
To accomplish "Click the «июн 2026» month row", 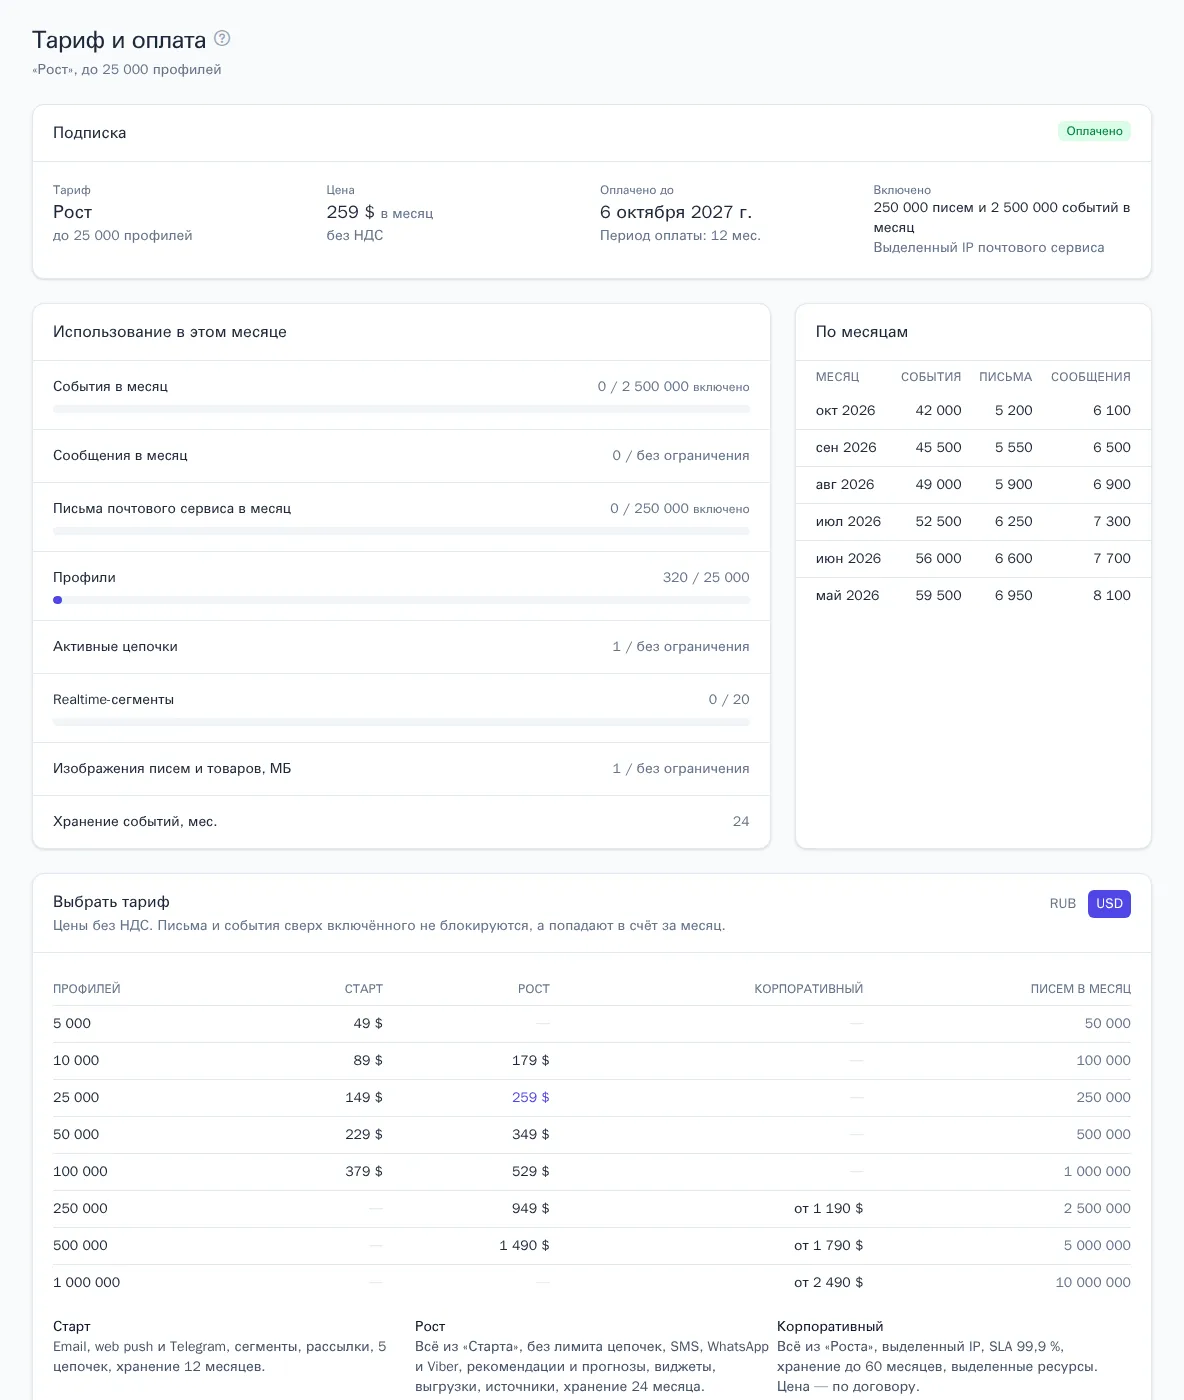I will pos(973,558).
